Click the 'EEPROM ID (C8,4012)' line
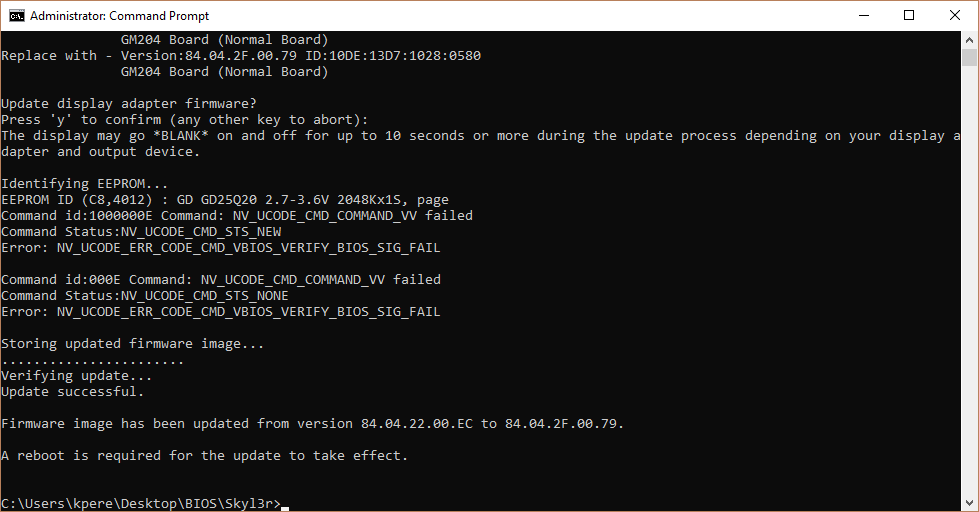The height and width of the screenshot is (512, 979). [225, 200]
